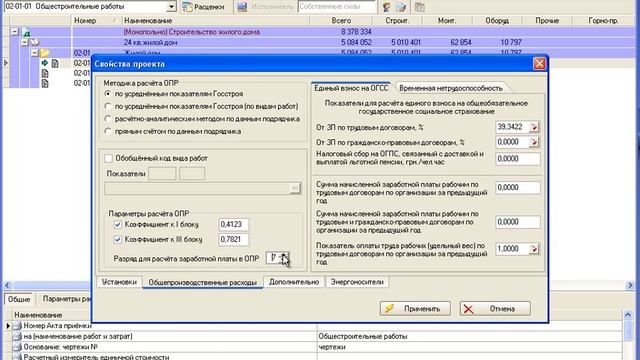The width and height of the screenshot is (640, 360).
Task: Open the Энергоносители tab
Action: tap(357, 282)
